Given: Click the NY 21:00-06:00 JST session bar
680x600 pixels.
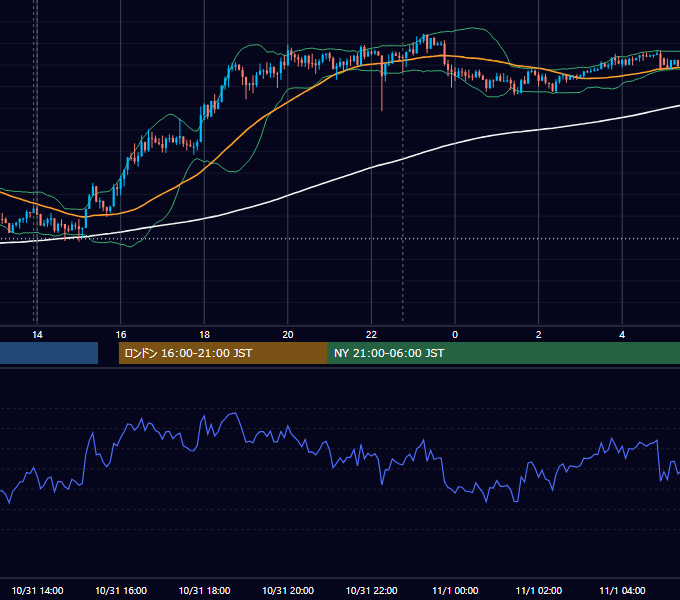Looking at the screenshot, I should tap(503, 353).
